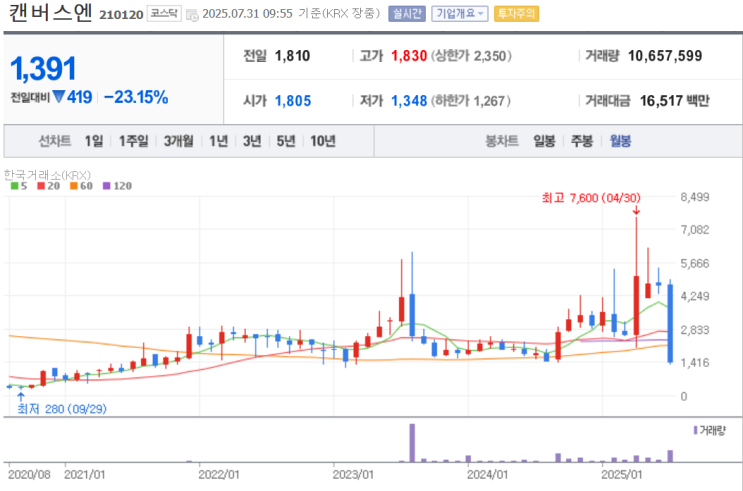Click the 실시간 real-time button
This screenshot has height=491, width=743.
(407, 14)
